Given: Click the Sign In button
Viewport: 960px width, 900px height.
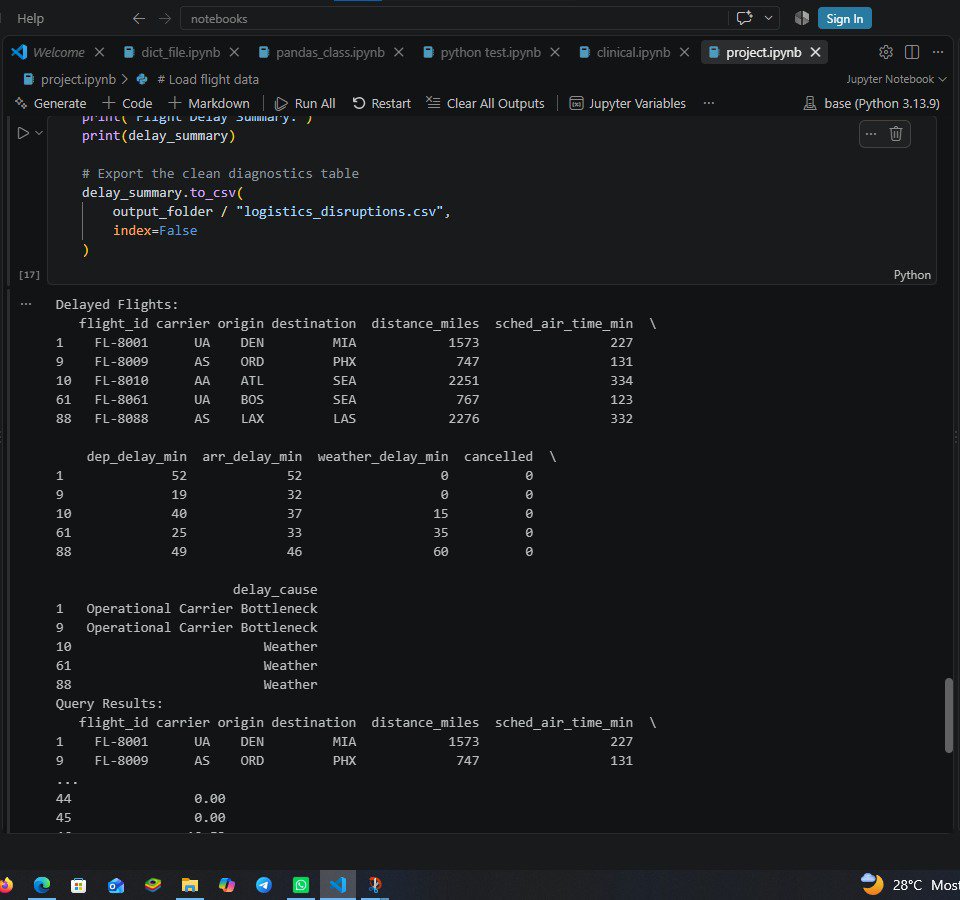Looking at the screenshot, I should coord(844,18).
